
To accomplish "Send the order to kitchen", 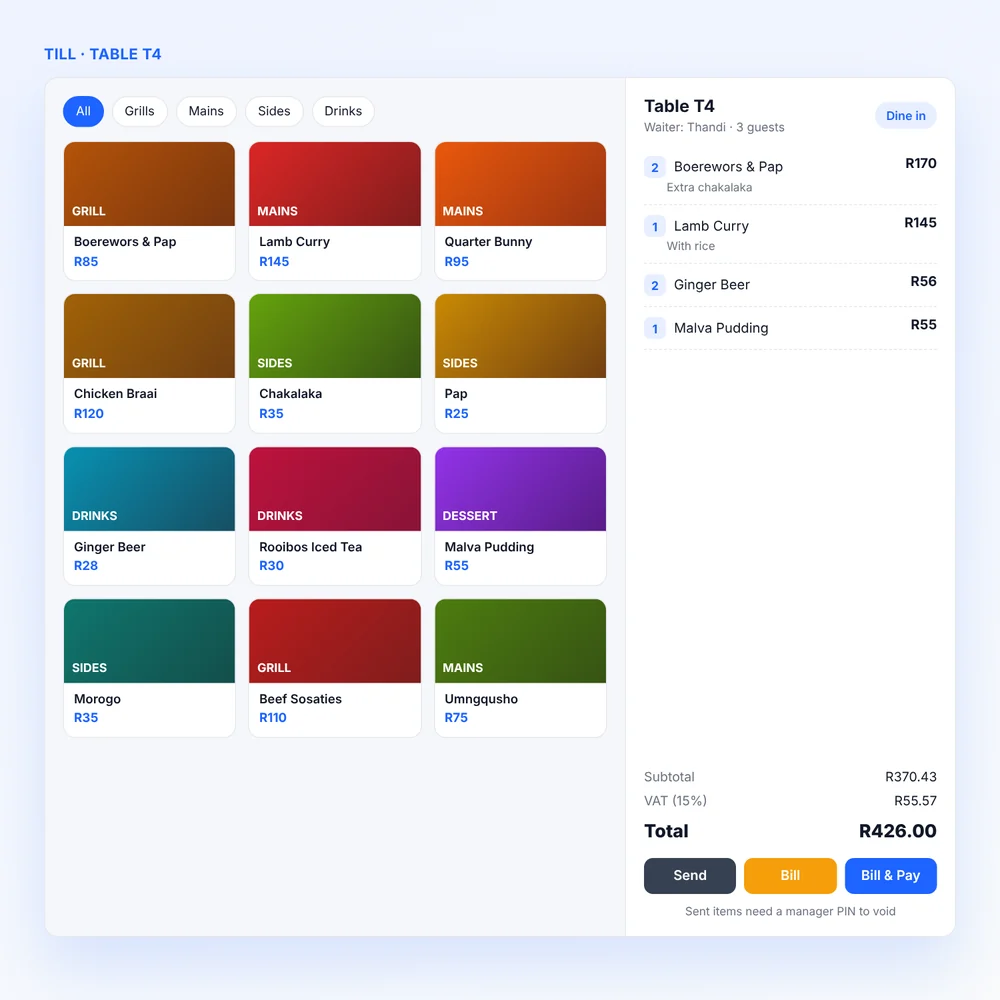I will click(x=689, y=875).
